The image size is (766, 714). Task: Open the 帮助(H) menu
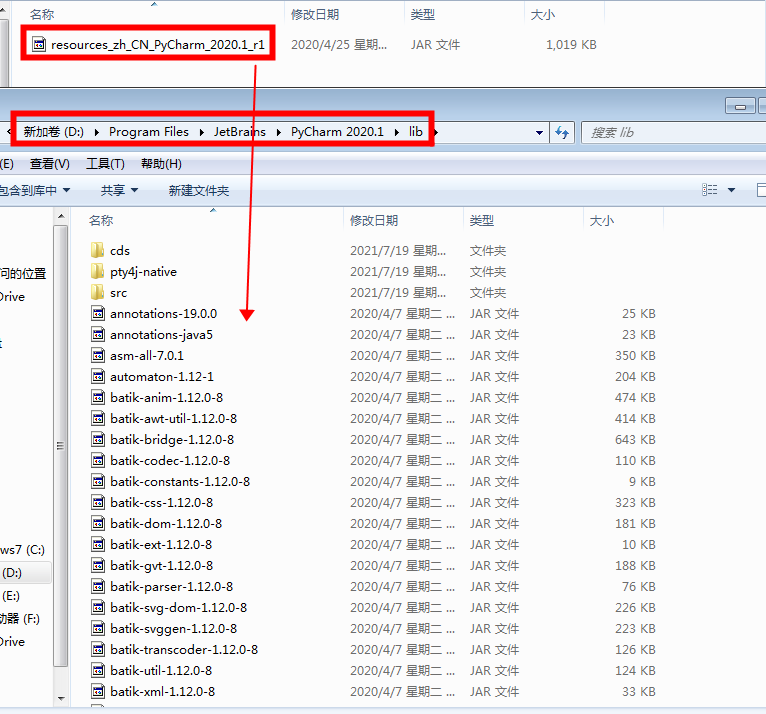[161, 164]
